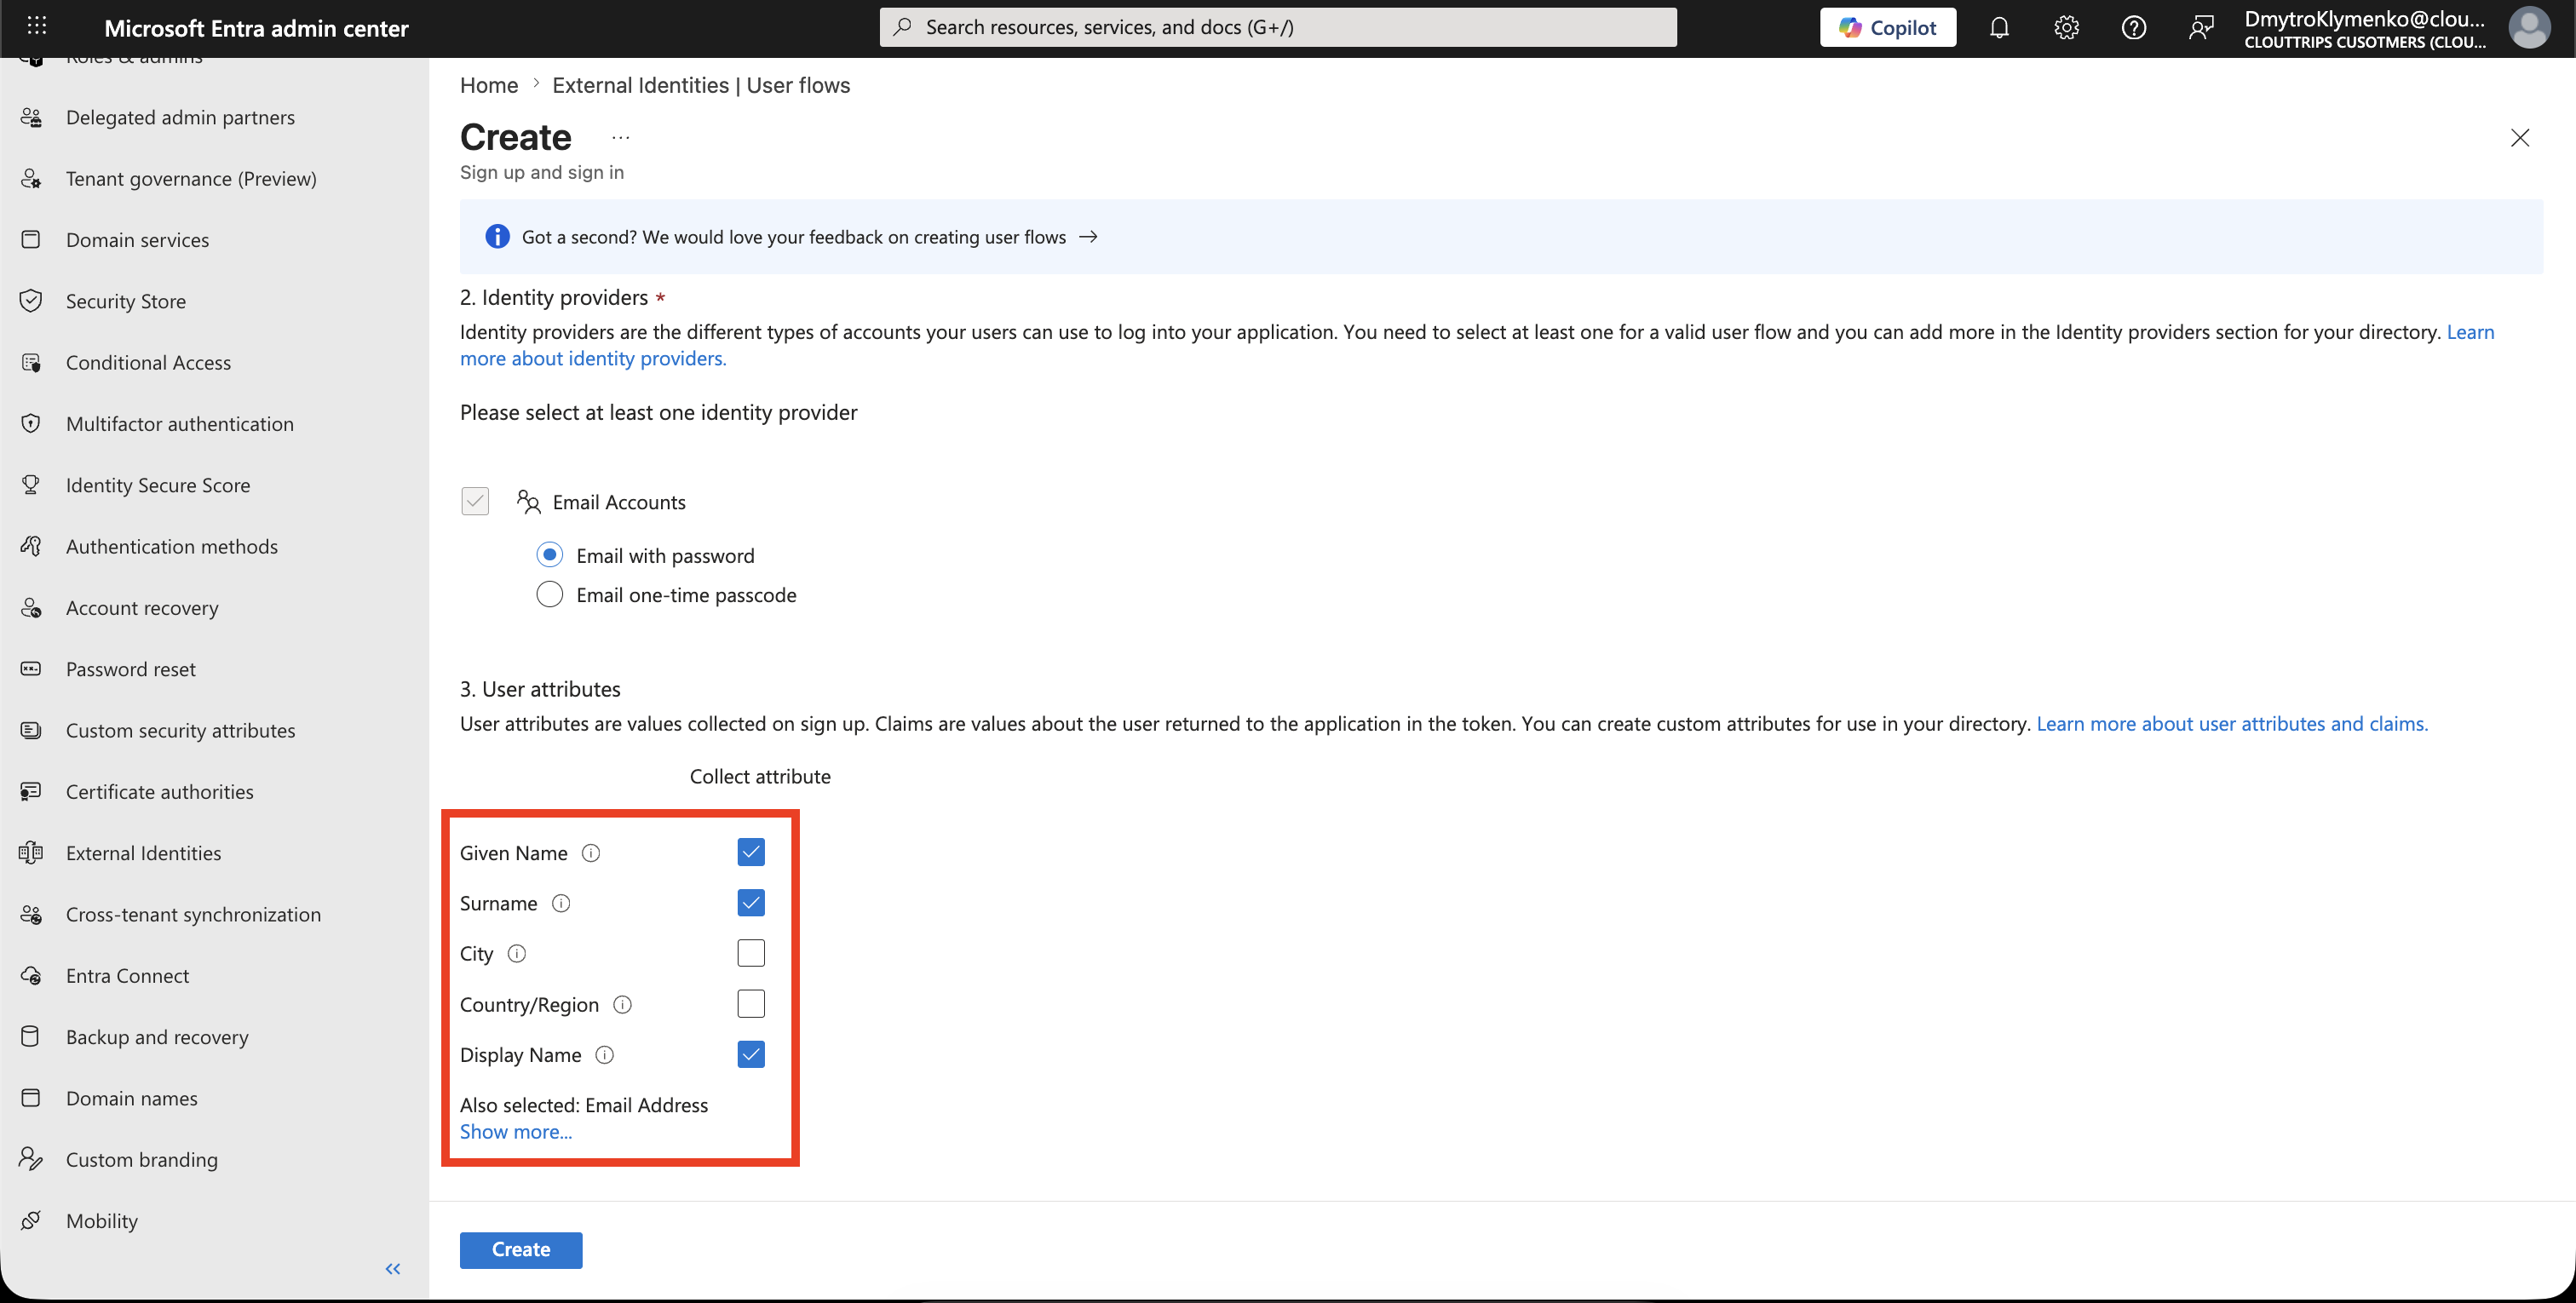Check the City attribute checkbox
Image resolution: width=2576 pixels, height=1303 pixels.
[751, 954]
